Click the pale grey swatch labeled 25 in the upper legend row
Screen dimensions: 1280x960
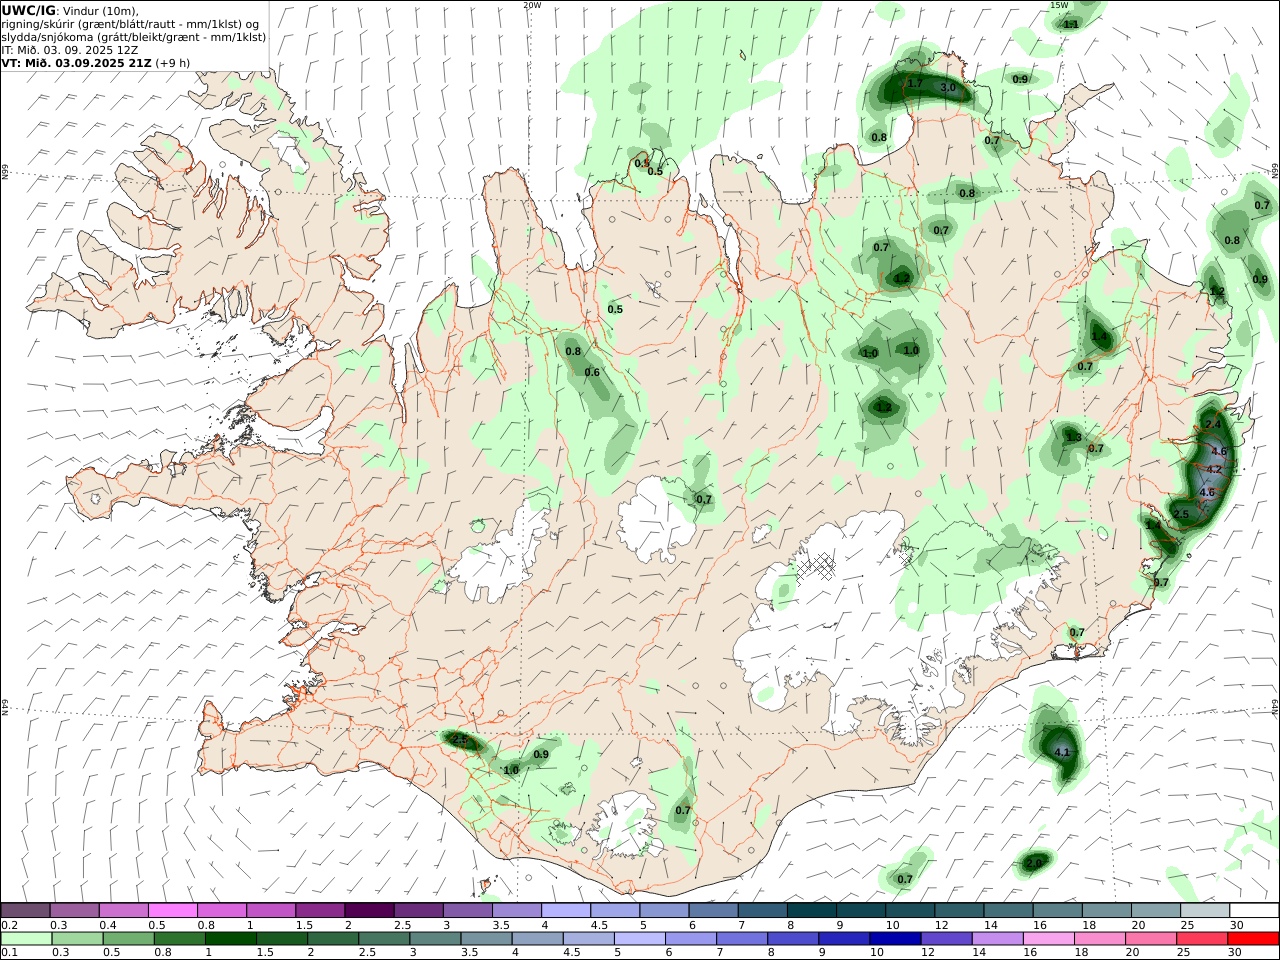click(1205, 910)
